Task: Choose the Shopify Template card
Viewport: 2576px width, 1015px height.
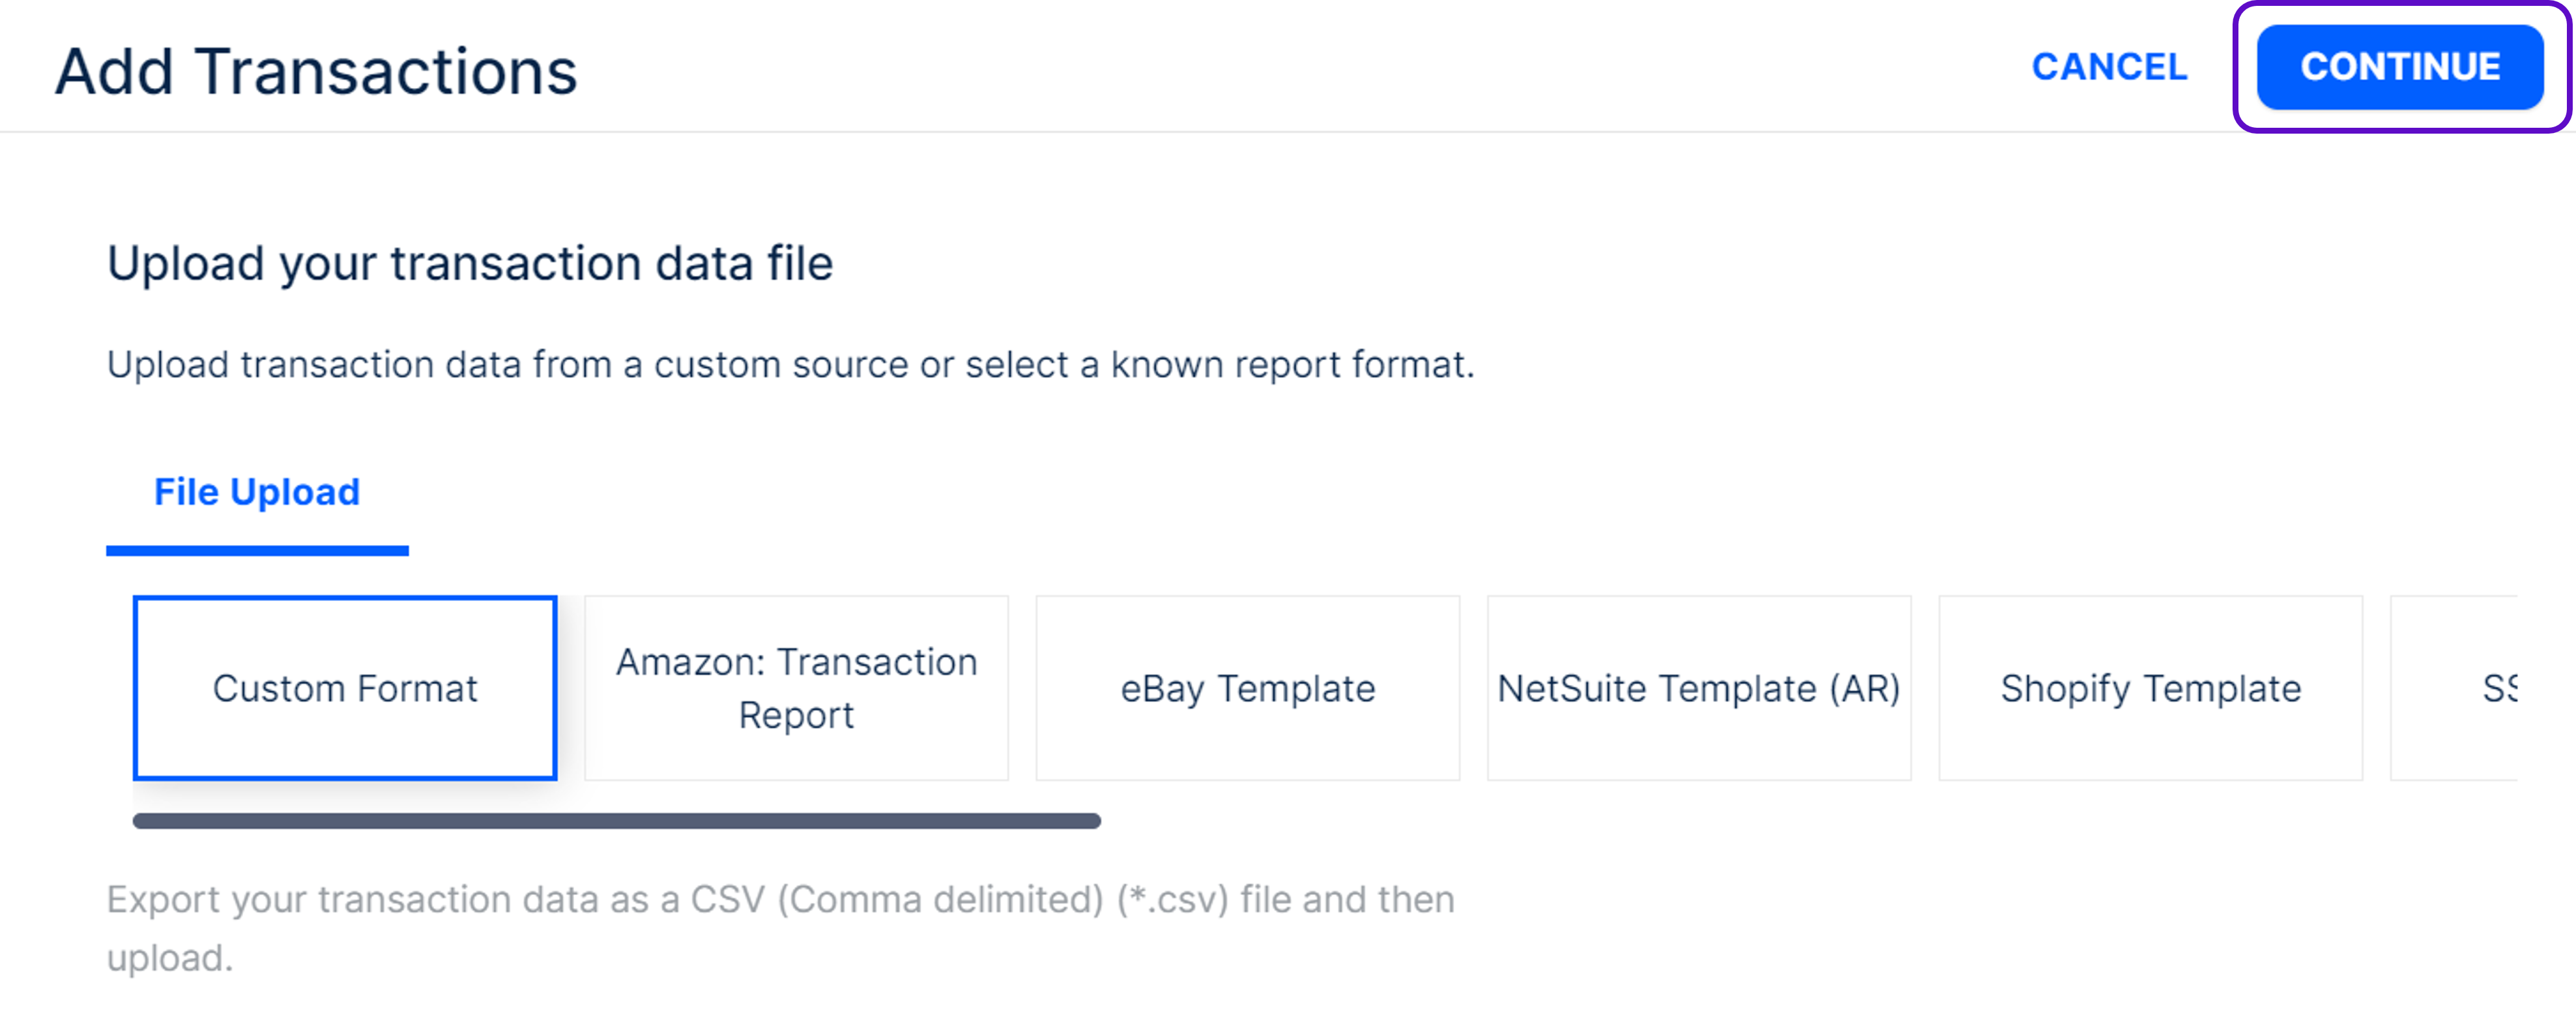Action: tap(2150, 688)
